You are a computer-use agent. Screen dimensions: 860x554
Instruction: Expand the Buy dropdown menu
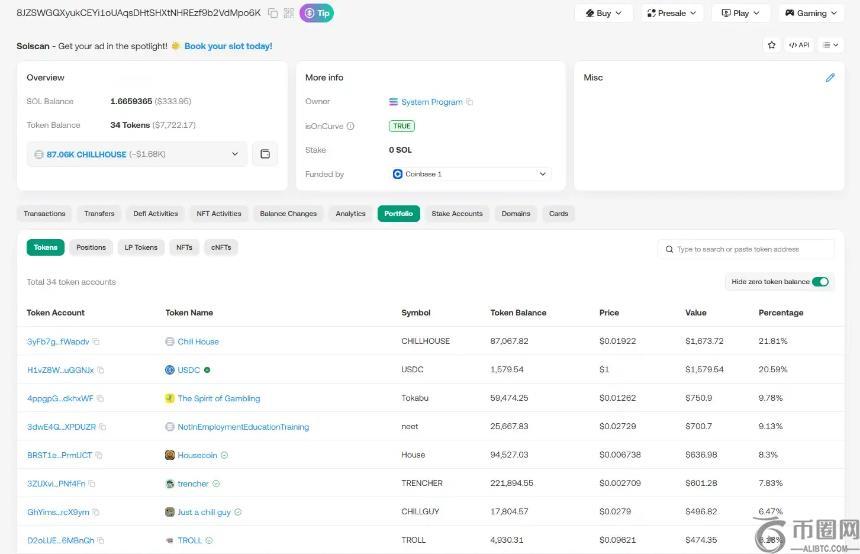click(x=602, y=13)
